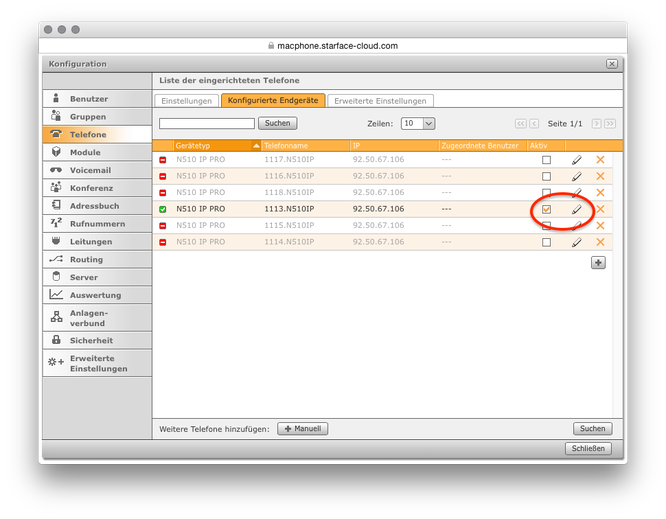
Task: Toggle Aktiv checkbox for 1118.N510IP
Action: (546, 192)
